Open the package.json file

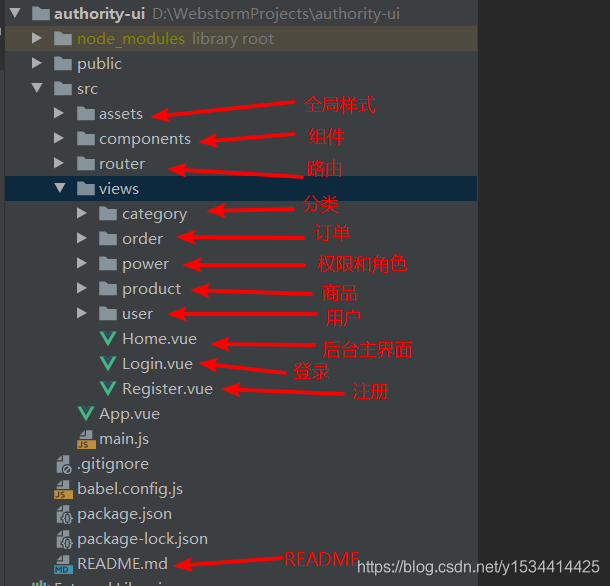(124, 514)
